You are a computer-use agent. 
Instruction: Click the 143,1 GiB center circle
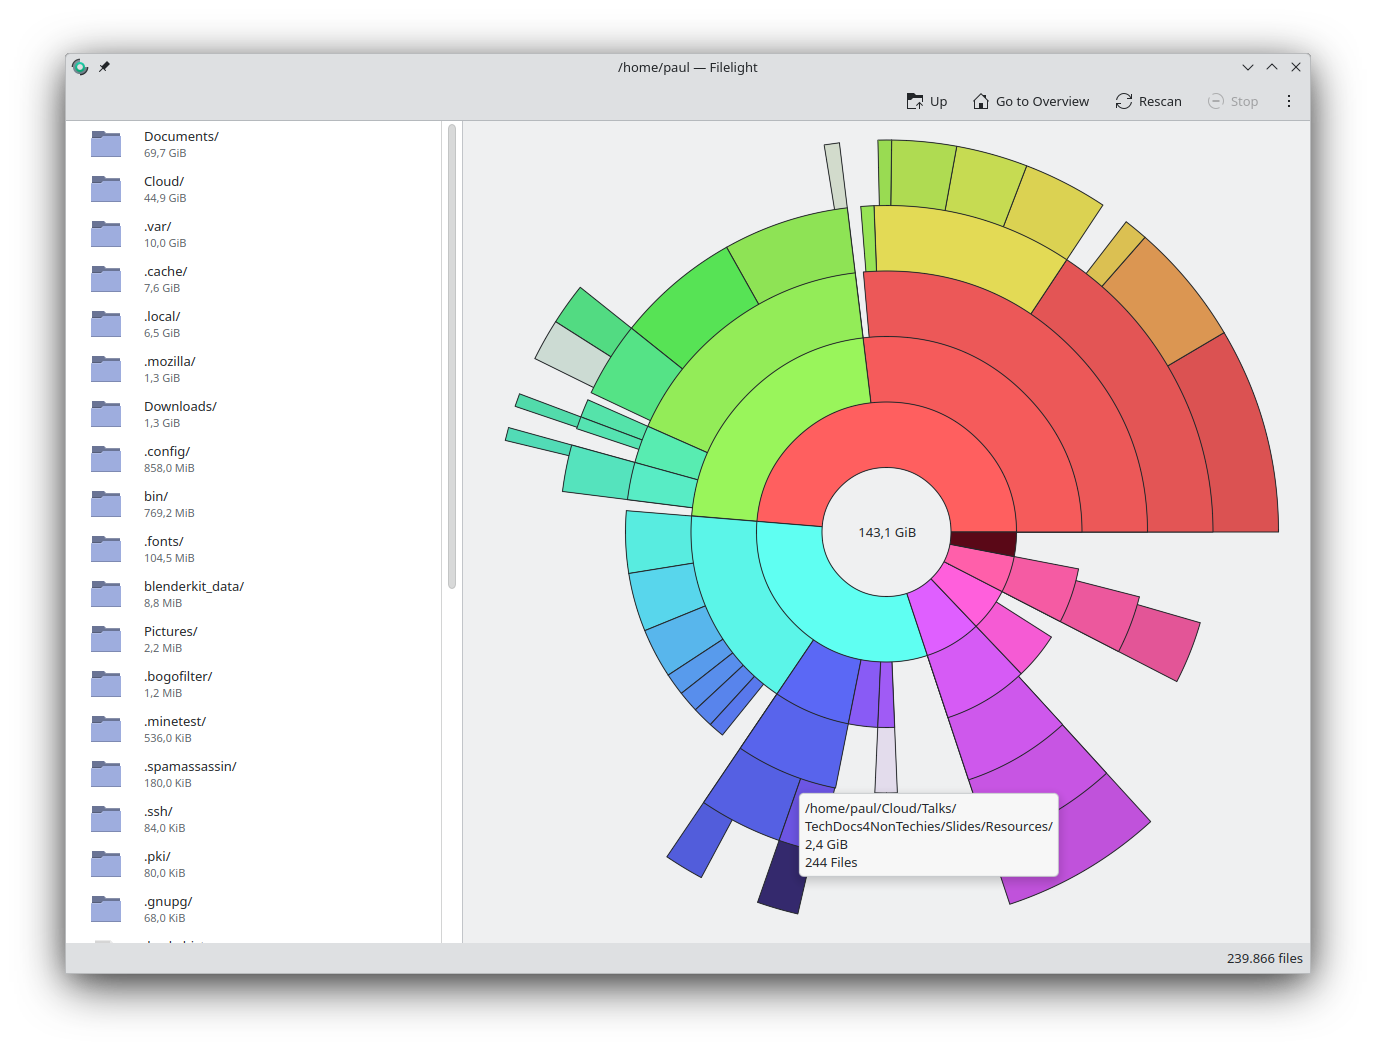click(886, 532)
